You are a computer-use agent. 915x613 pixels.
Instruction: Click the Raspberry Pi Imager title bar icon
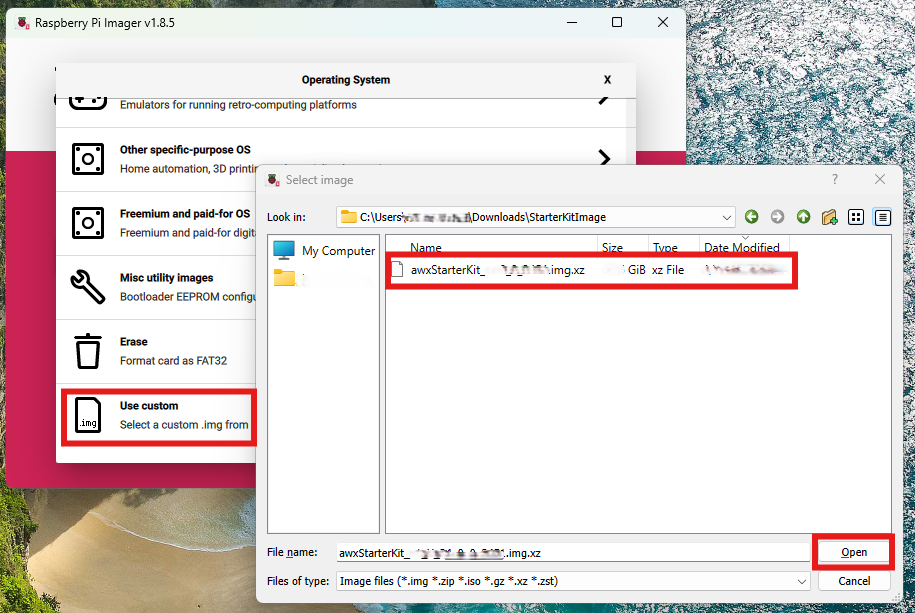tap(23, 23)
